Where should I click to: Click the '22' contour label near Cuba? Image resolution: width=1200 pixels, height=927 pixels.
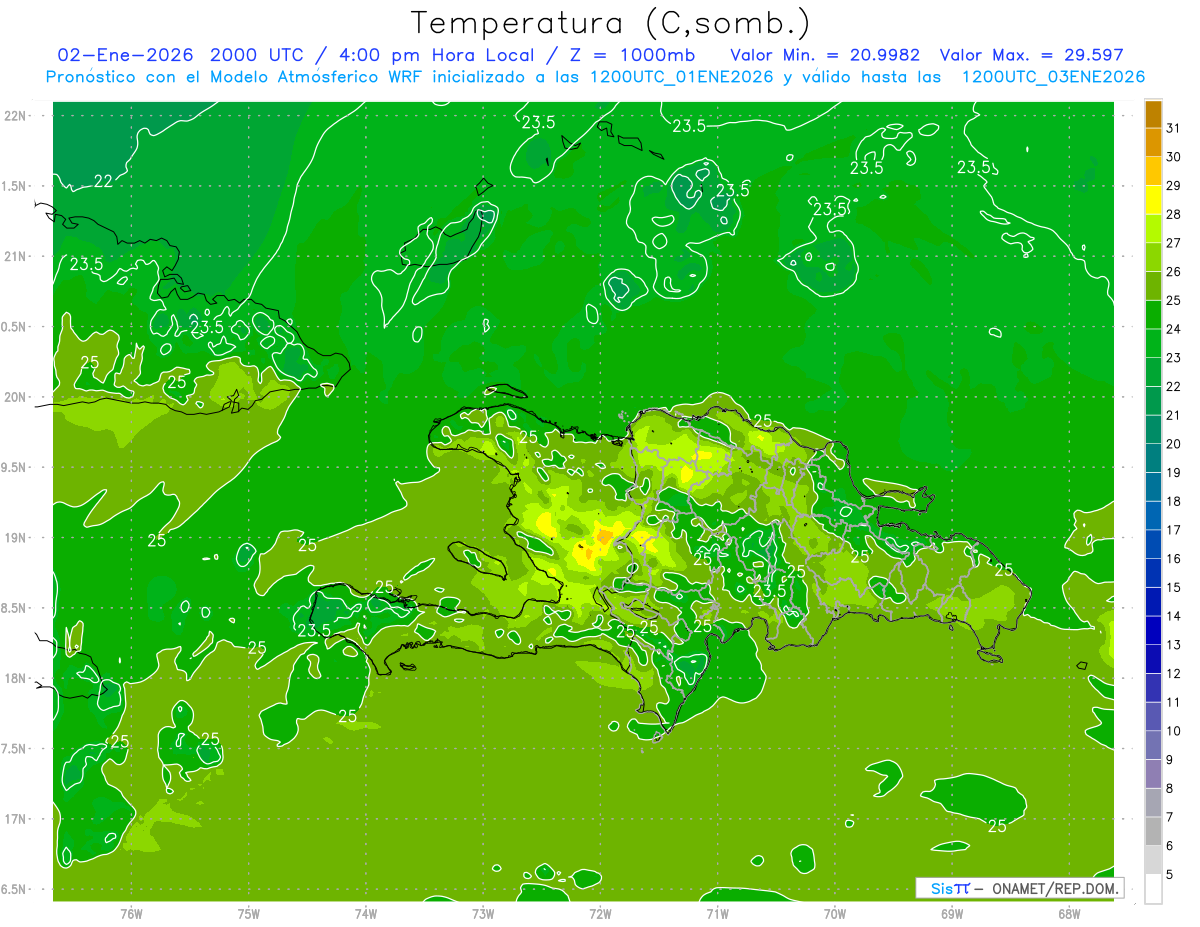point(103,181)
